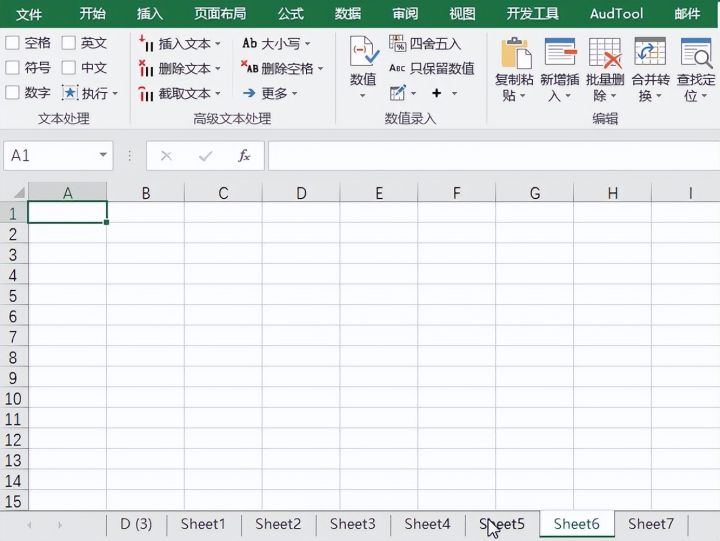Check the 英文 checkbox
This screenshot has width=720, height=541.
point(69,43)
